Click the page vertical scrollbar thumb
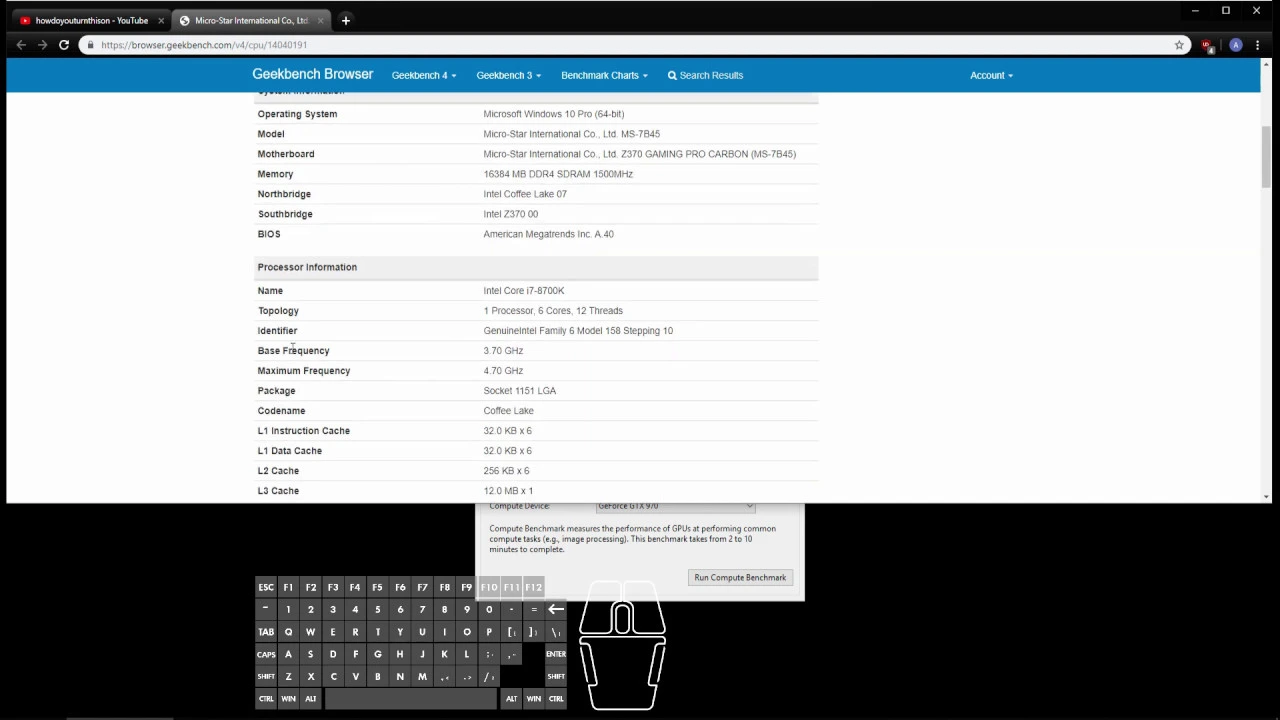This screenshot has width=1280, height=720. [x=1267, y=155]
